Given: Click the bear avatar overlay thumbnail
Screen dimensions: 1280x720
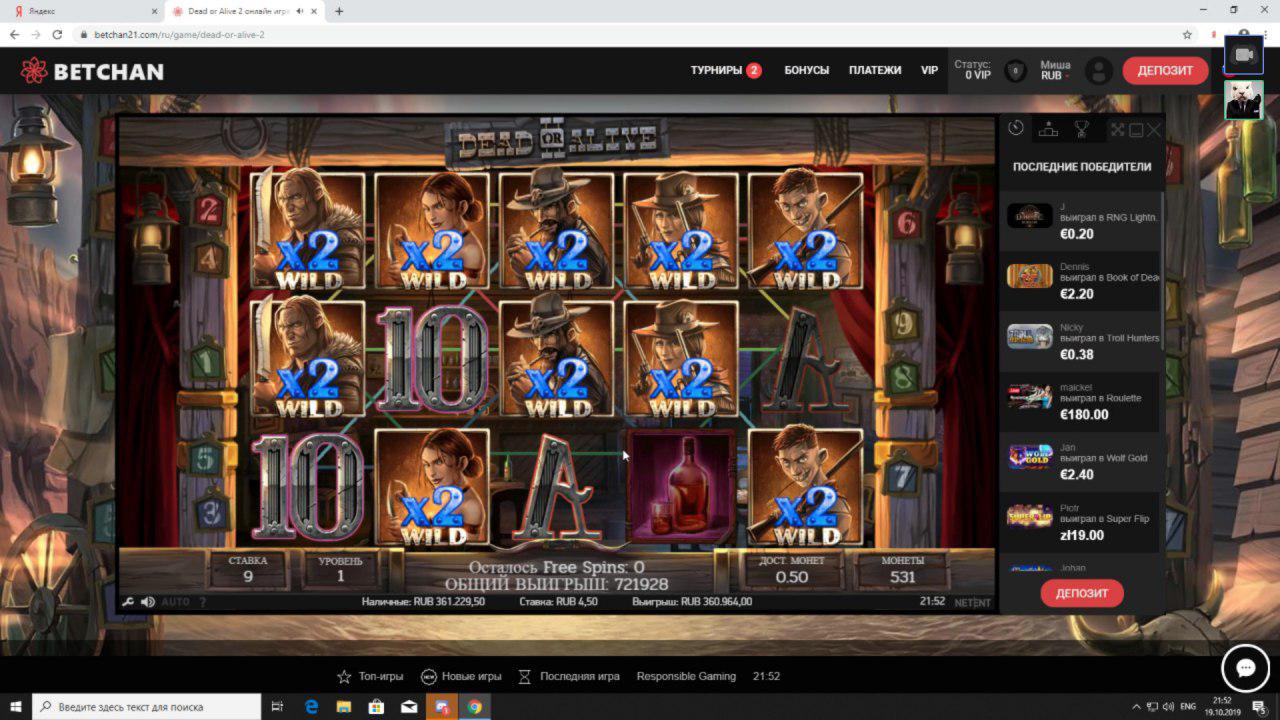Looking at the screenshot, I should point(1244,100).
